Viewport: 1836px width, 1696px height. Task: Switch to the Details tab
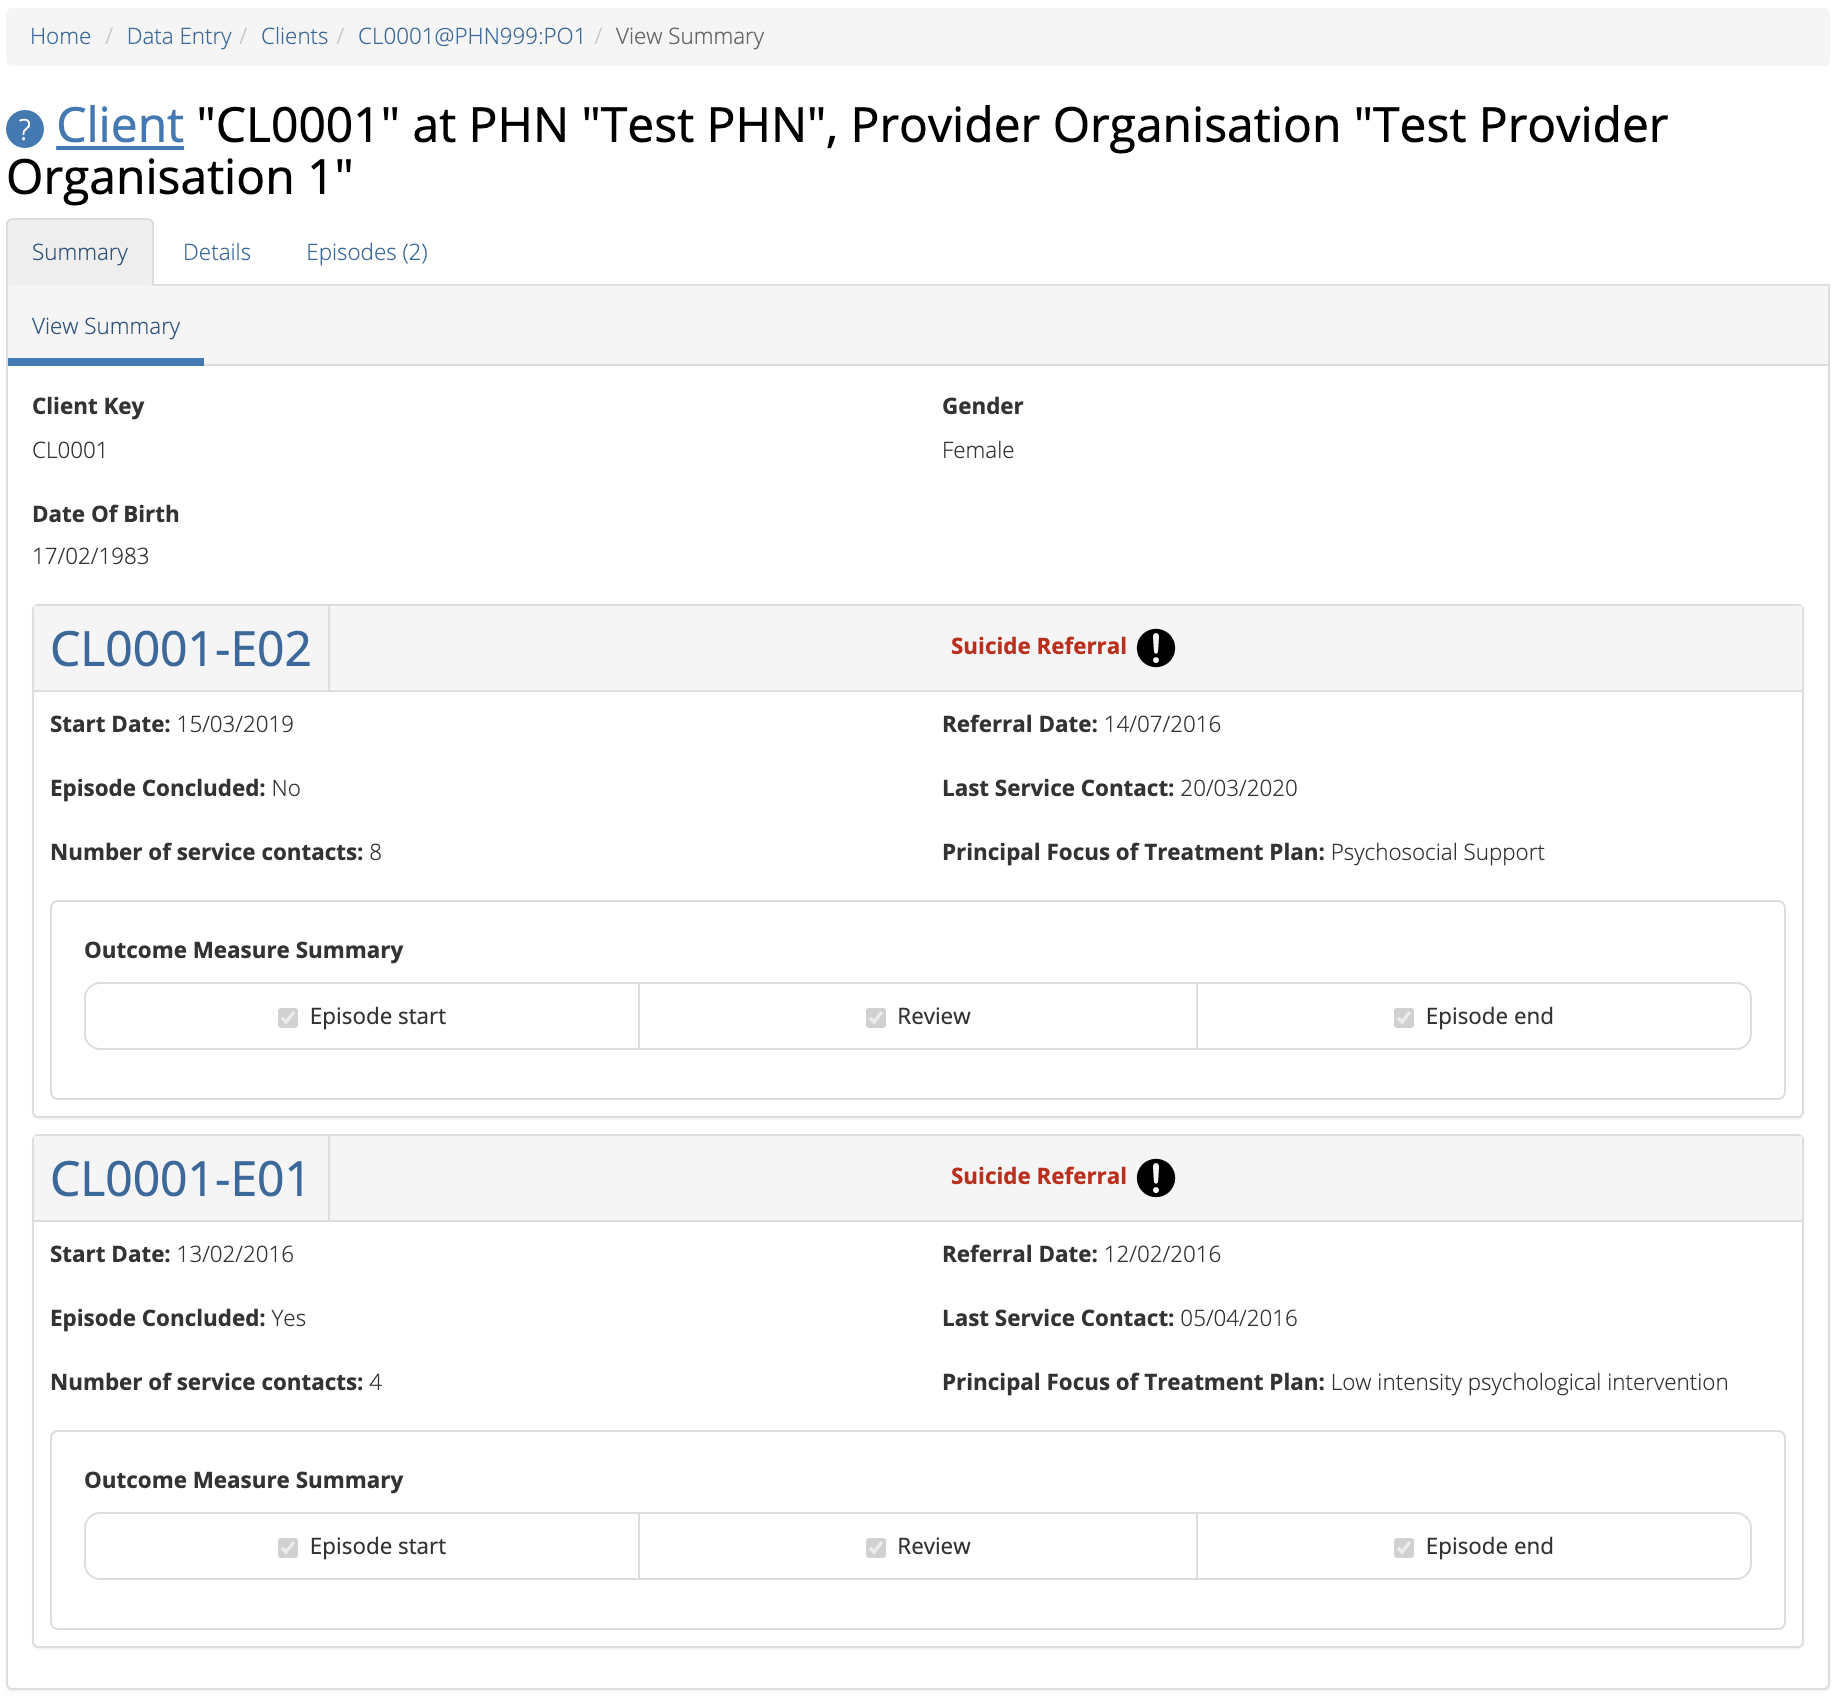coord(217,252)
